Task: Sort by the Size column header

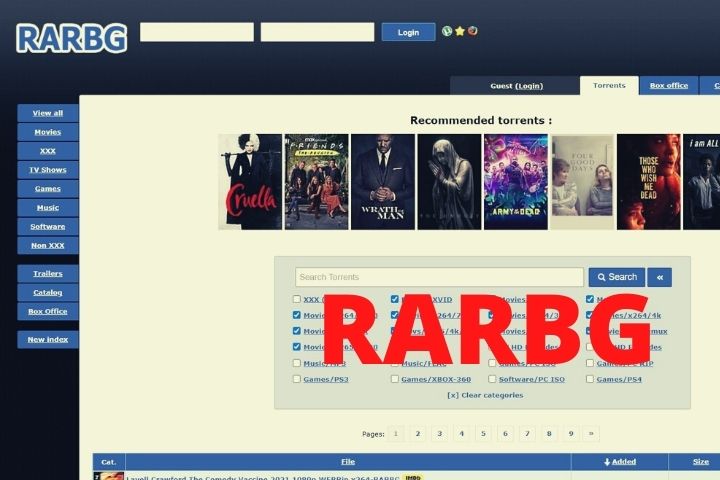Action: point(701,462)
